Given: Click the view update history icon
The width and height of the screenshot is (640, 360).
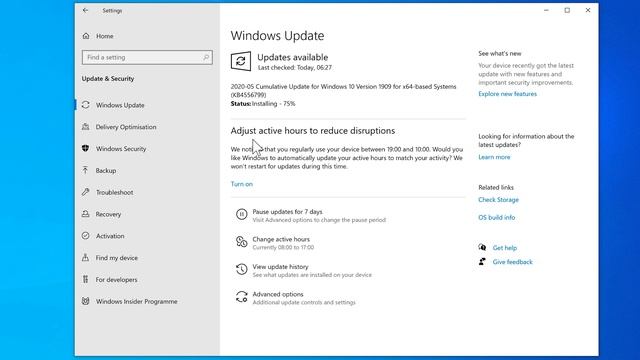Looking at the screenshot, I should tap(242, 269).
